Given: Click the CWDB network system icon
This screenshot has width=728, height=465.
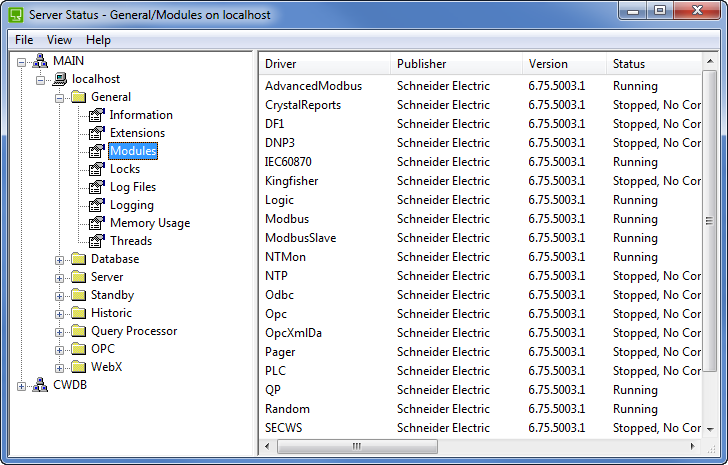Looking at the screenshot, I should (x=40, y=385).
